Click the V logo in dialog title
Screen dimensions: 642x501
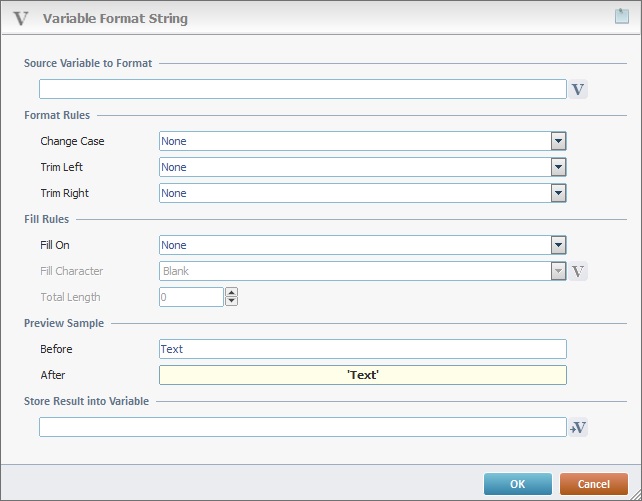click(x=20, y=18)
